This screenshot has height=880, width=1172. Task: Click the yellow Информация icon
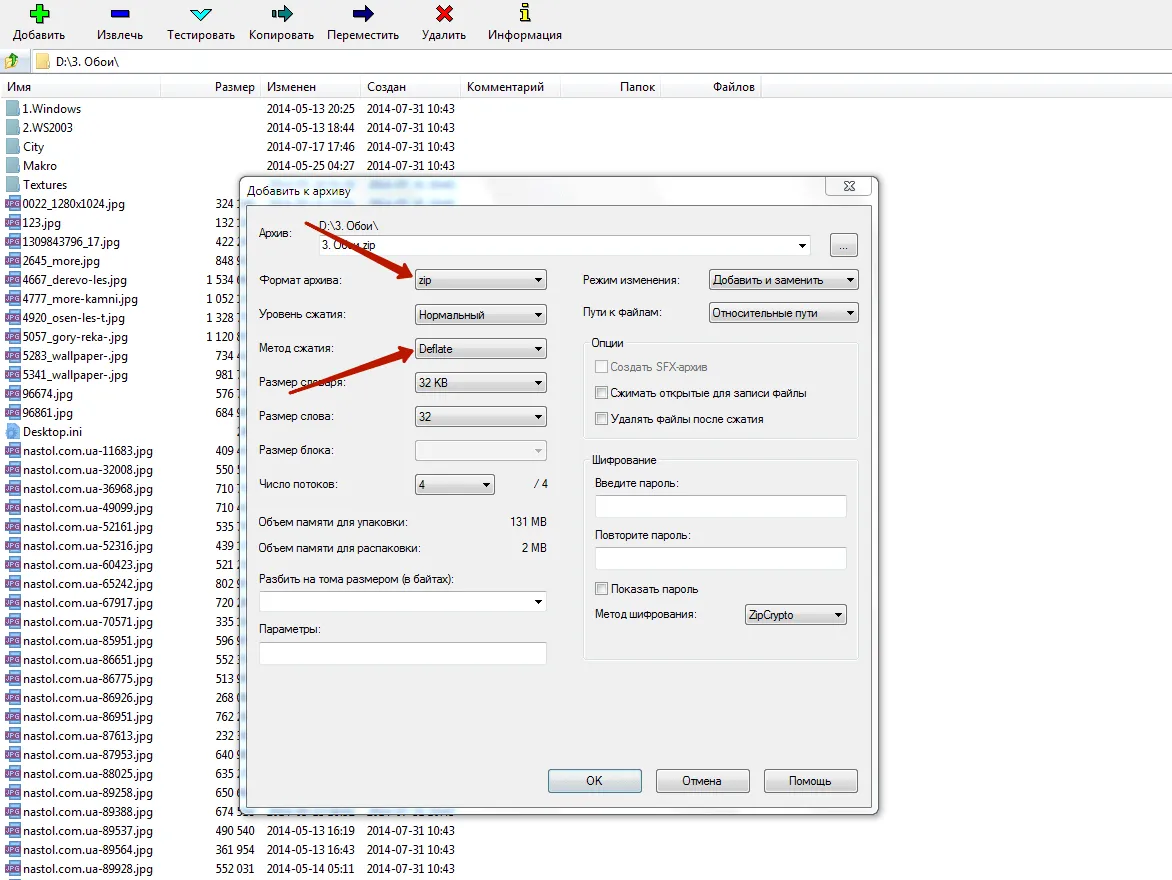(525, 14)
